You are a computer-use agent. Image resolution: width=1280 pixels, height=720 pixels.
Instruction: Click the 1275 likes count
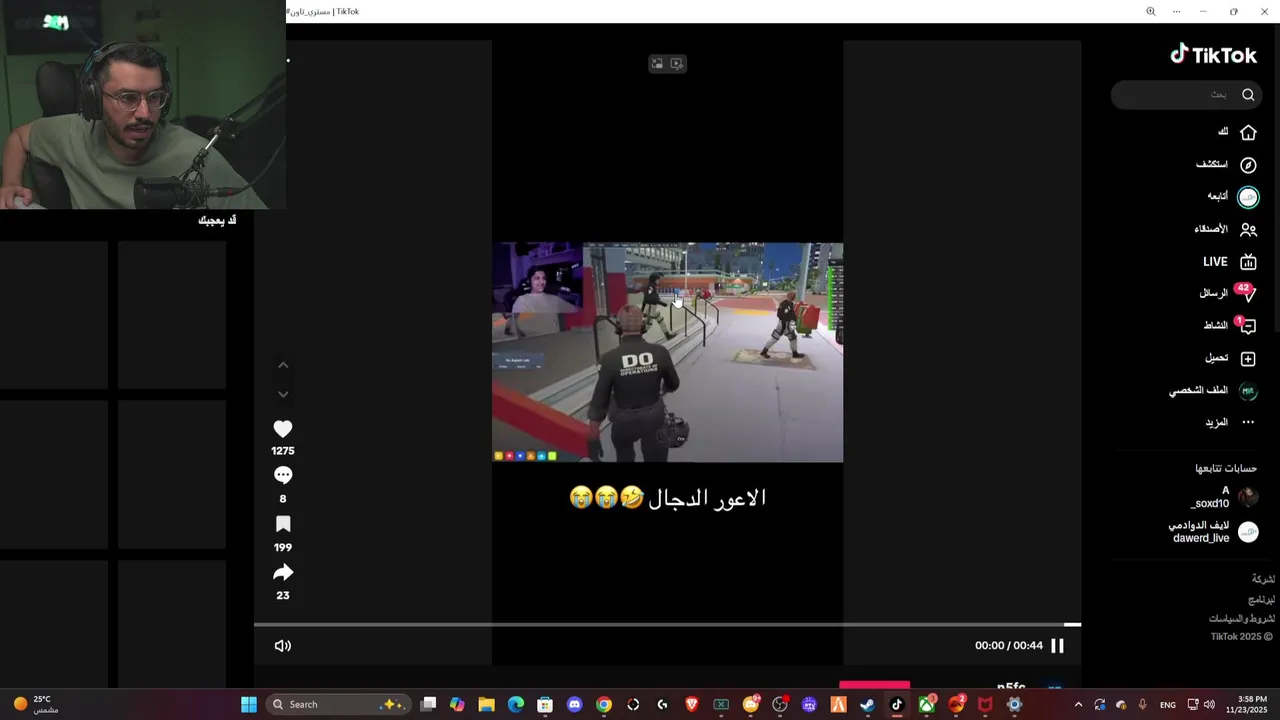point(283,451)
